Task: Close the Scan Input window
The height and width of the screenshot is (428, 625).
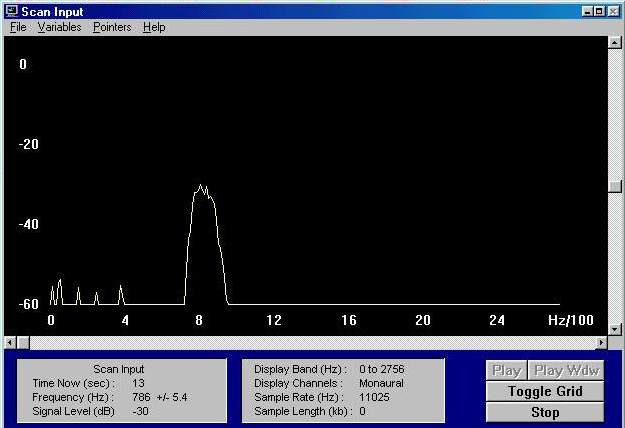Action: [x=614, y=10]
